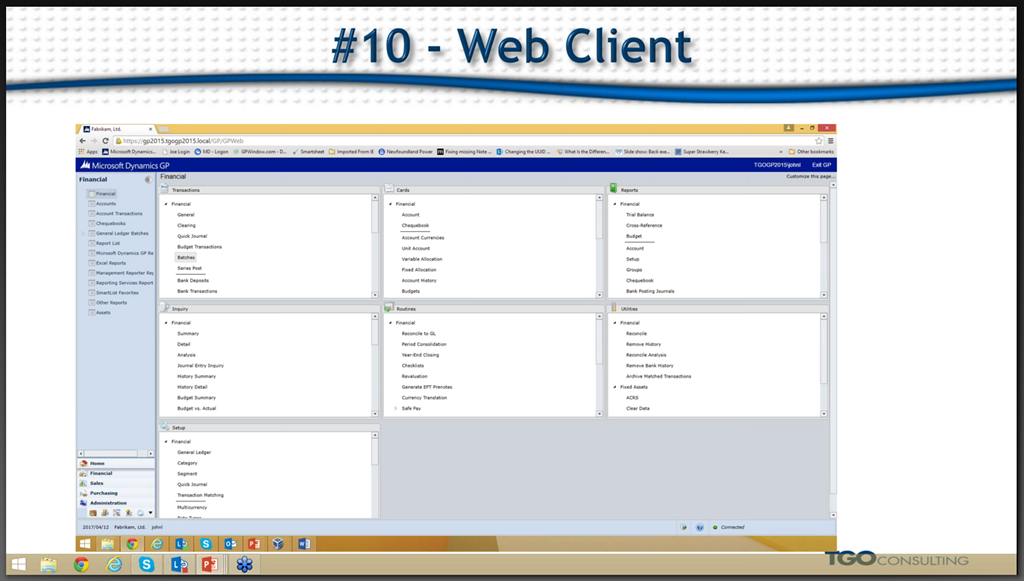Image resolution: width=1024 pixels, height=581 pixels.
Task: Expand the General Ledger Batches tree node
Action: point(84,233)
